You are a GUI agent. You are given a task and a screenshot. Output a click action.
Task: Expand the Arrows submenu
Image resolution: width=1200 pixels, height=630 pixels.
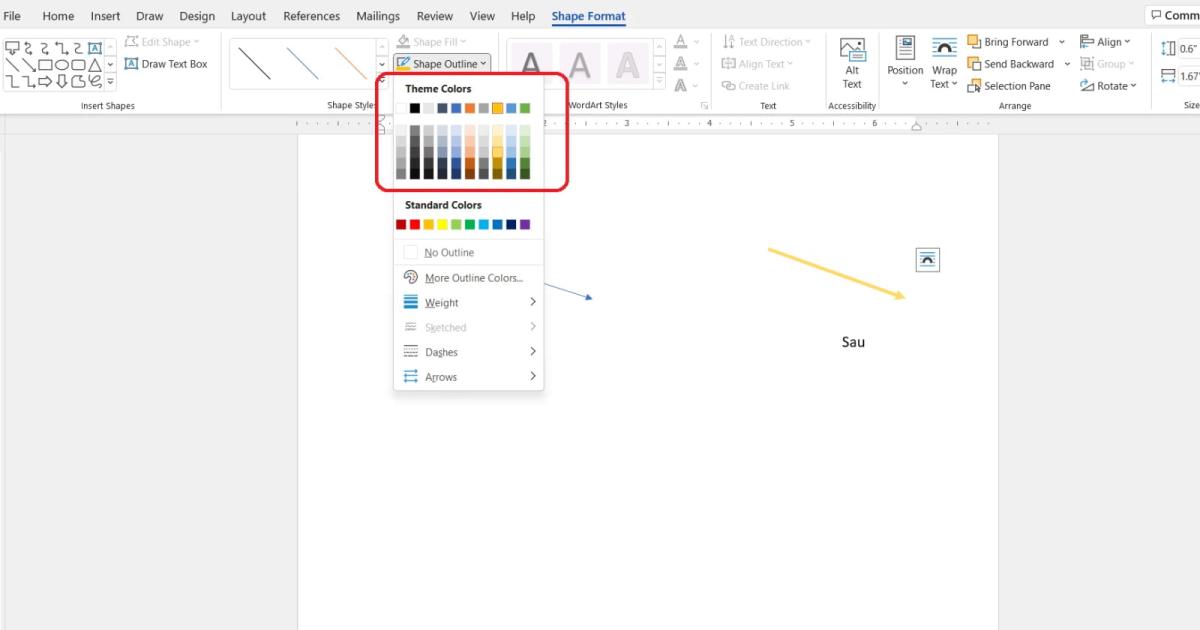(468, 377)
